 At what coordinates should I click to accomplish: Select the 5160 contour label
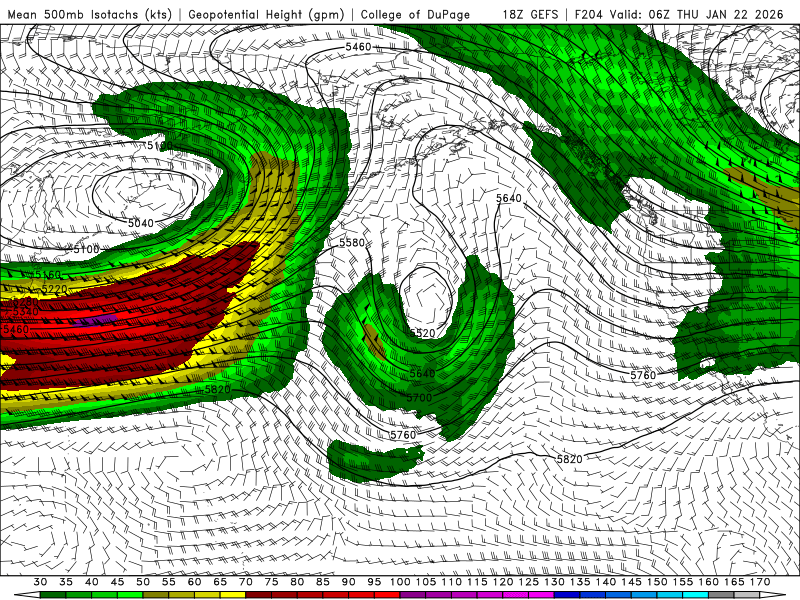point(48,274)
